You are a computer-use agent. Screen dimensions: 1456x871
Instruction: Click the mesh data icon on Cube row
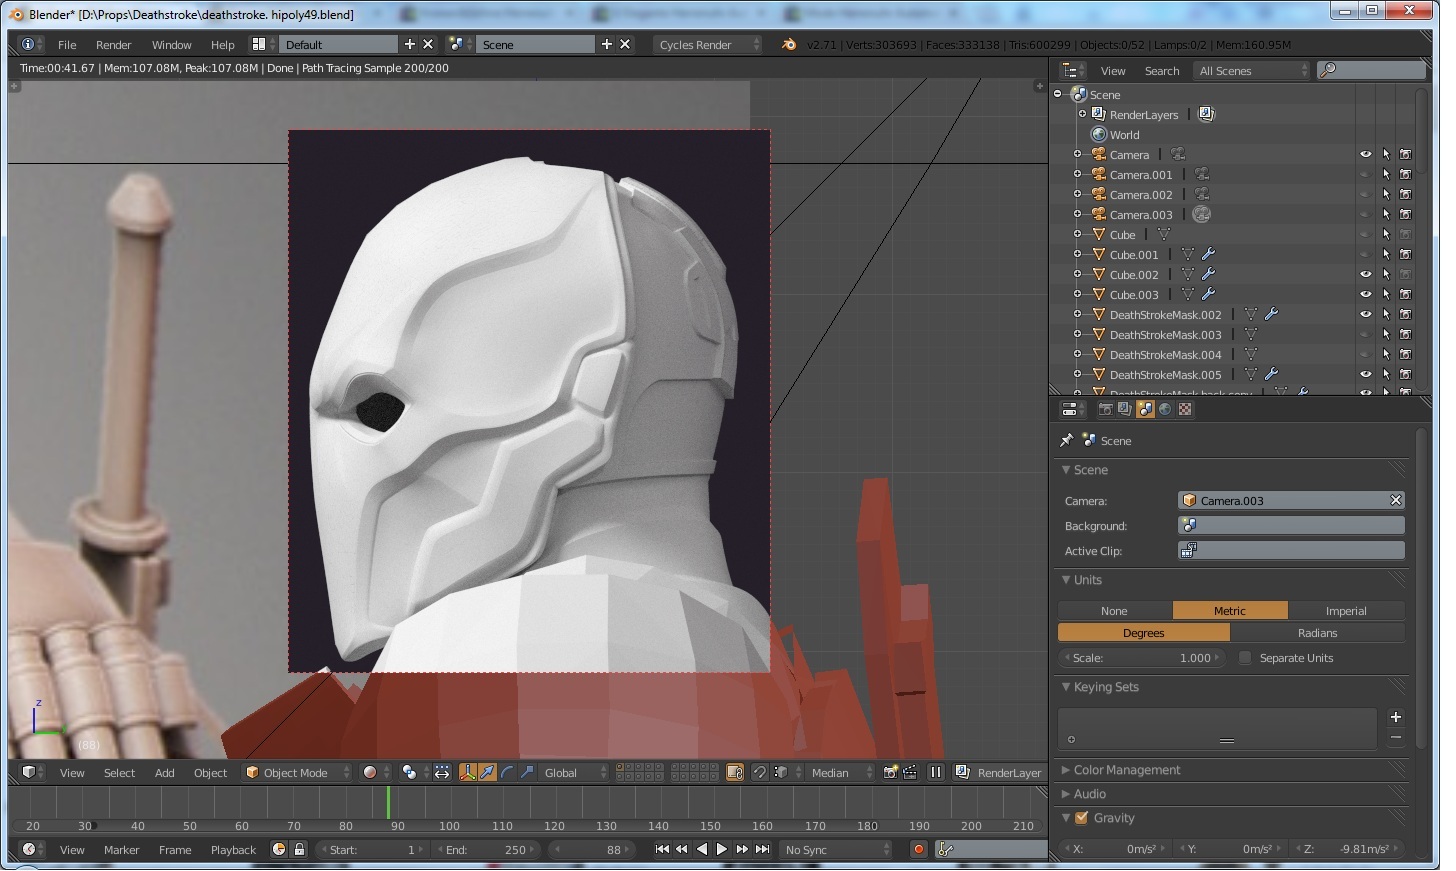coord(1164,234)
